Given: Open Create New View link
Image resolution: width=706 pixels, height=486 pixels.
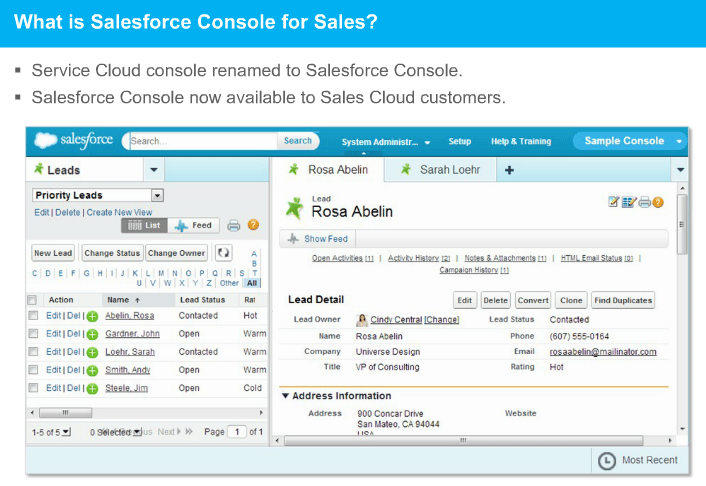Looking at the screenshot, I should click(x=119, y=212).
